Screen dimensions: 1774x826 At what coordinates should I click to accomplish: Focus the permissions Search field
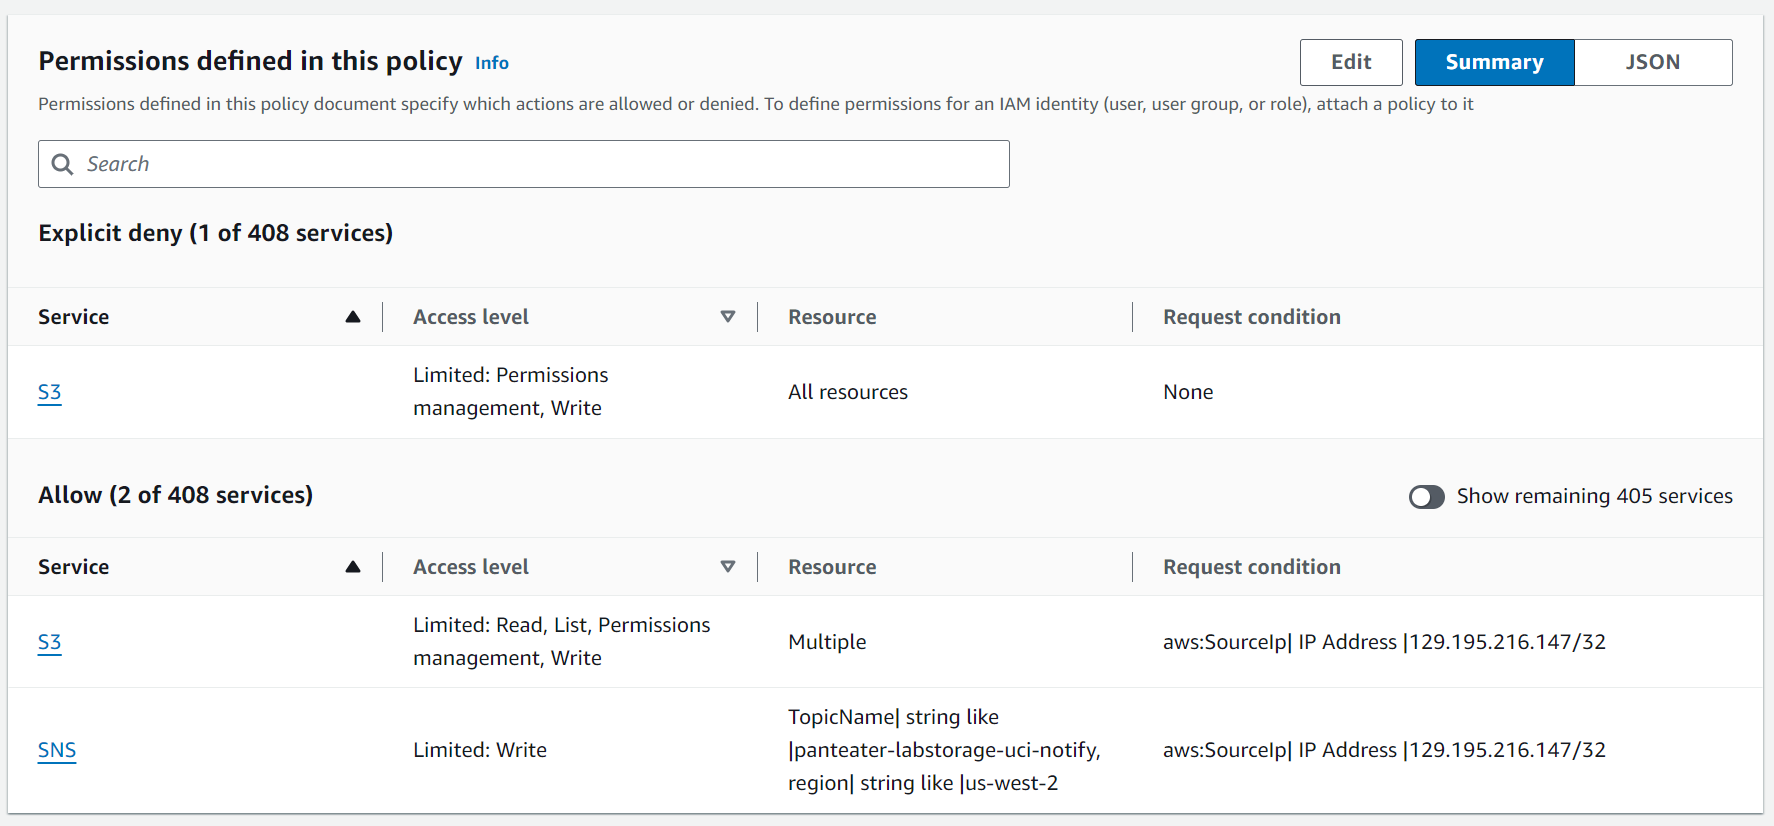point(524,164)
